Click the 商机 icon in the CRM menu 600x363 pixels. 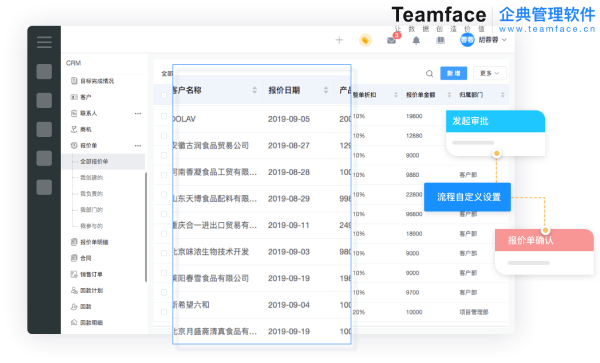74,129
